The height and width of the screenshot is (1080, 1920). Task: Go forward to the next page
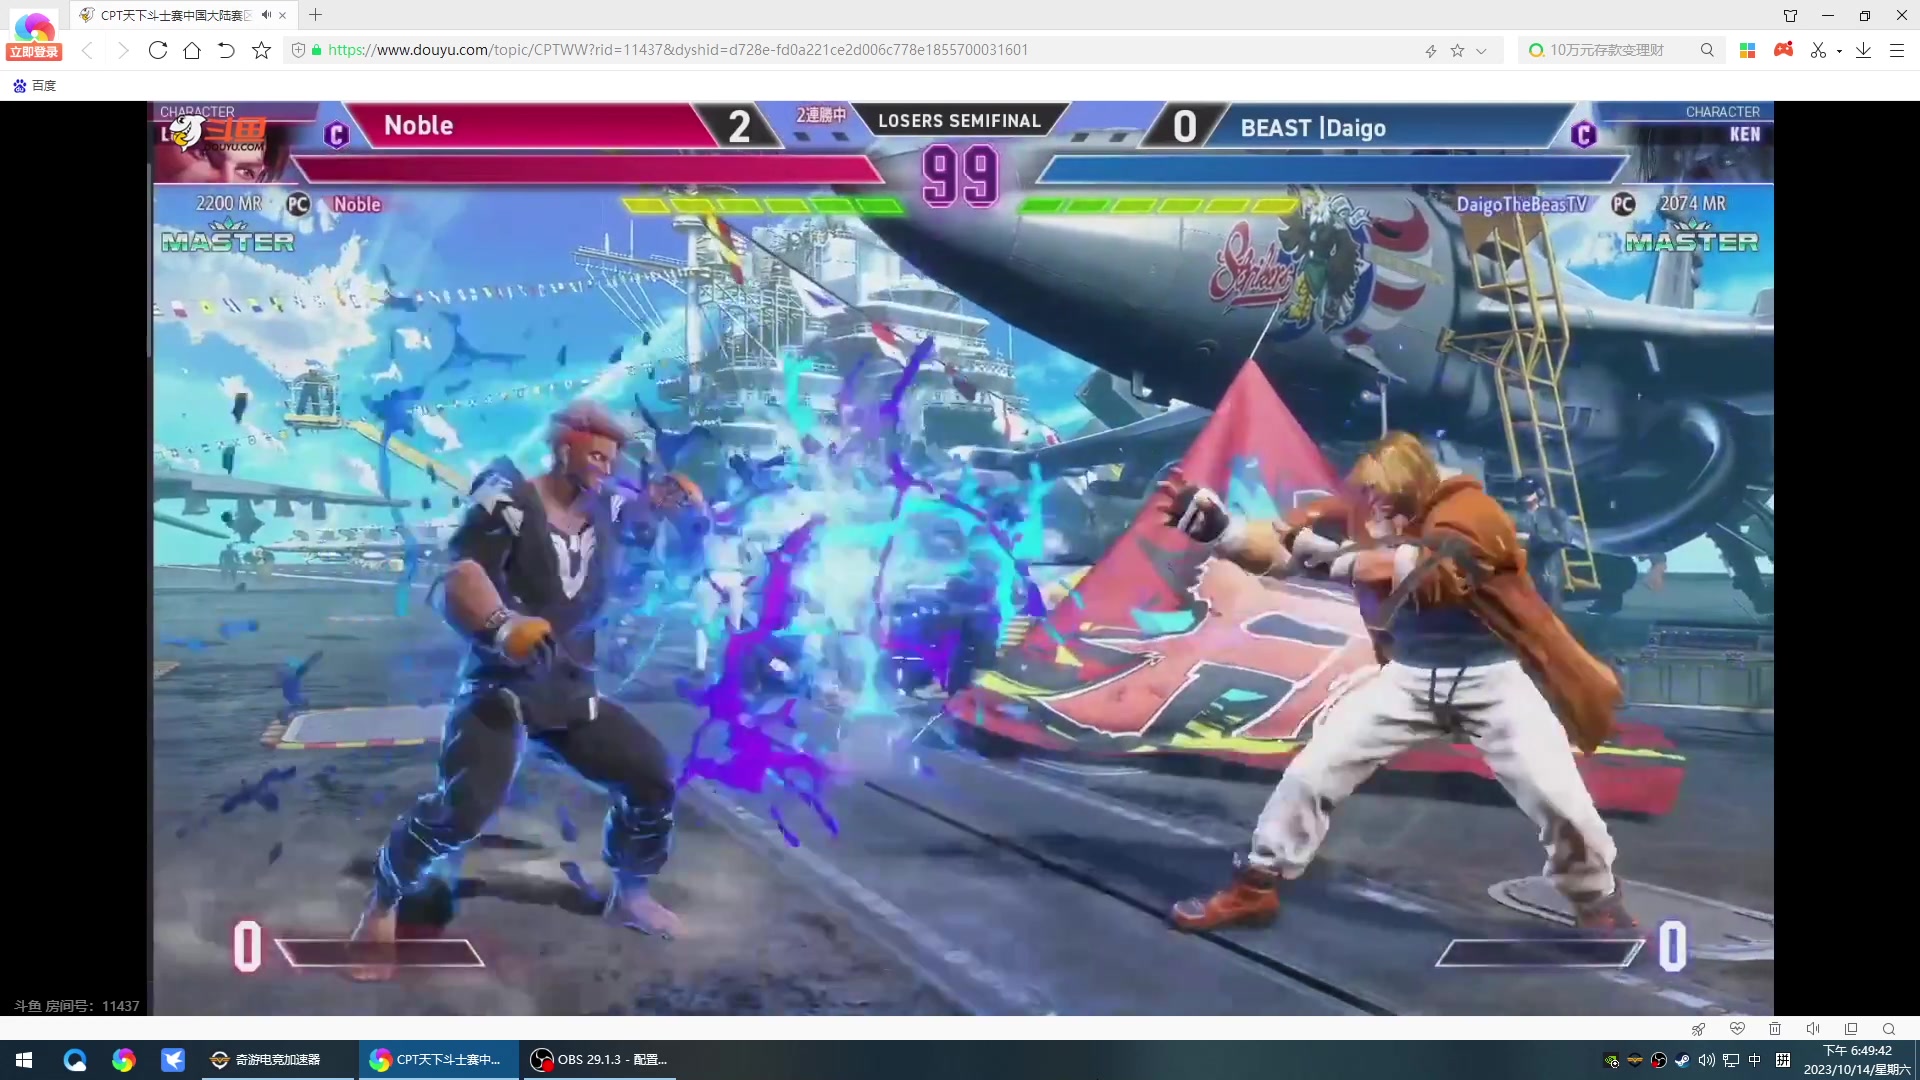(123, 50)
